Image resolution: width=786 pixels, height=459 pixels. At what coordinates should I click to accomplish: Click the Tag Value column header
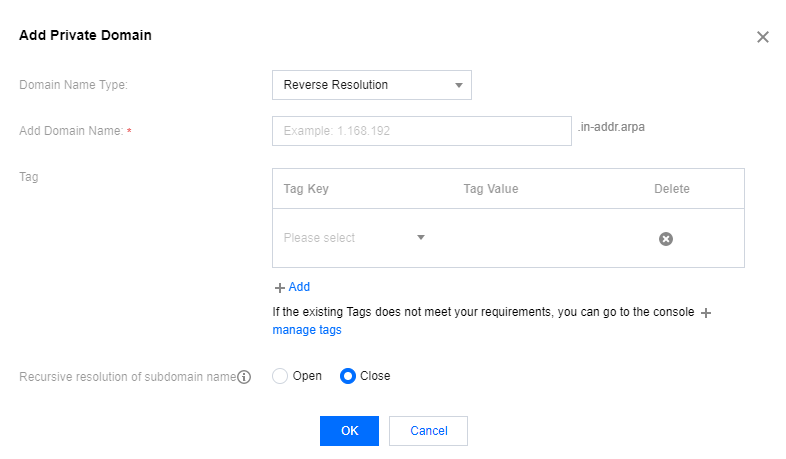click(491, 189)
